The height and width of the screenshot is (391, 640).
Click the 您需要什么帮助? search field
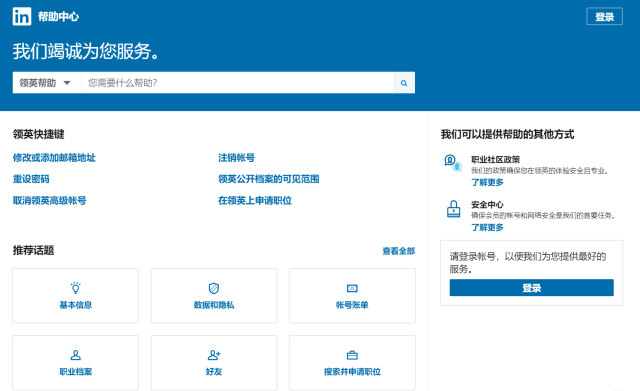tap(237, 83)
